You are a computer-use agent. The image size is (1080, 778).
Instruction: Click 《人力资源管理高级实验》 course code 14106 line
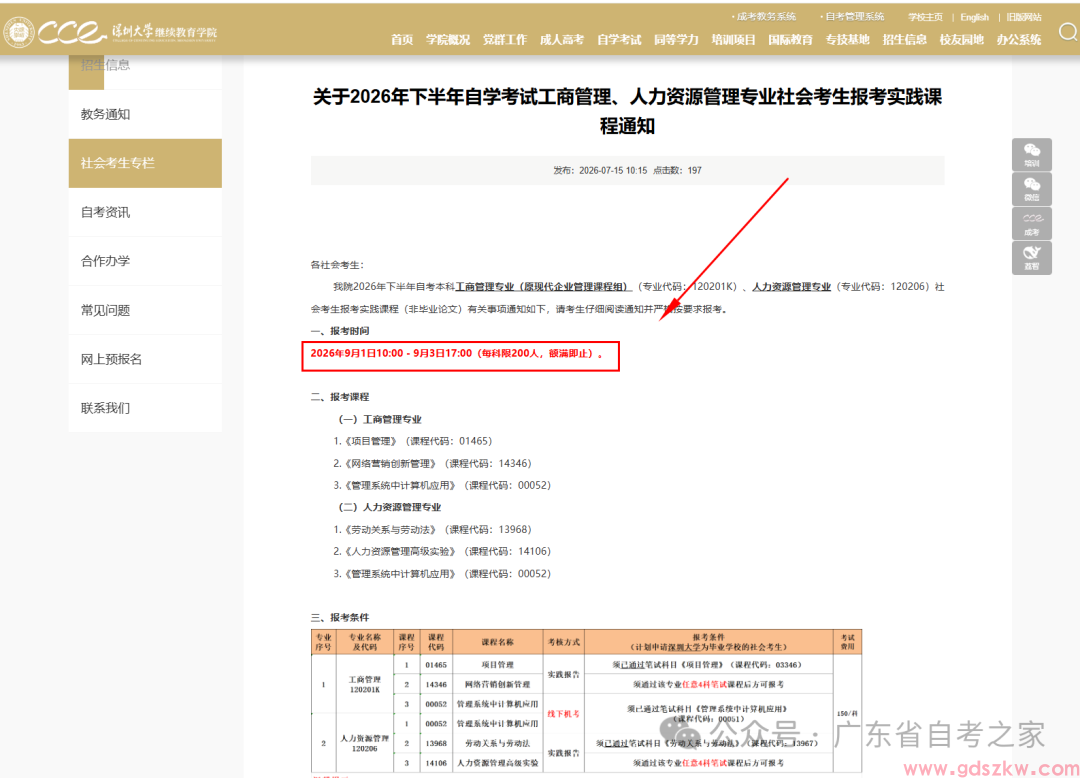[x=442, y=551]
